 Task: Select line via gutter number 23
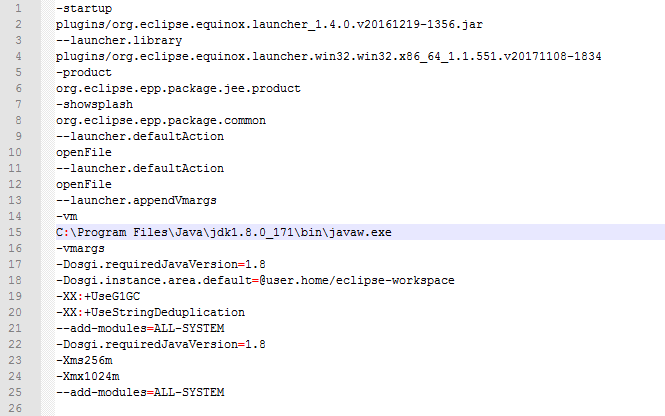[15, 360]
